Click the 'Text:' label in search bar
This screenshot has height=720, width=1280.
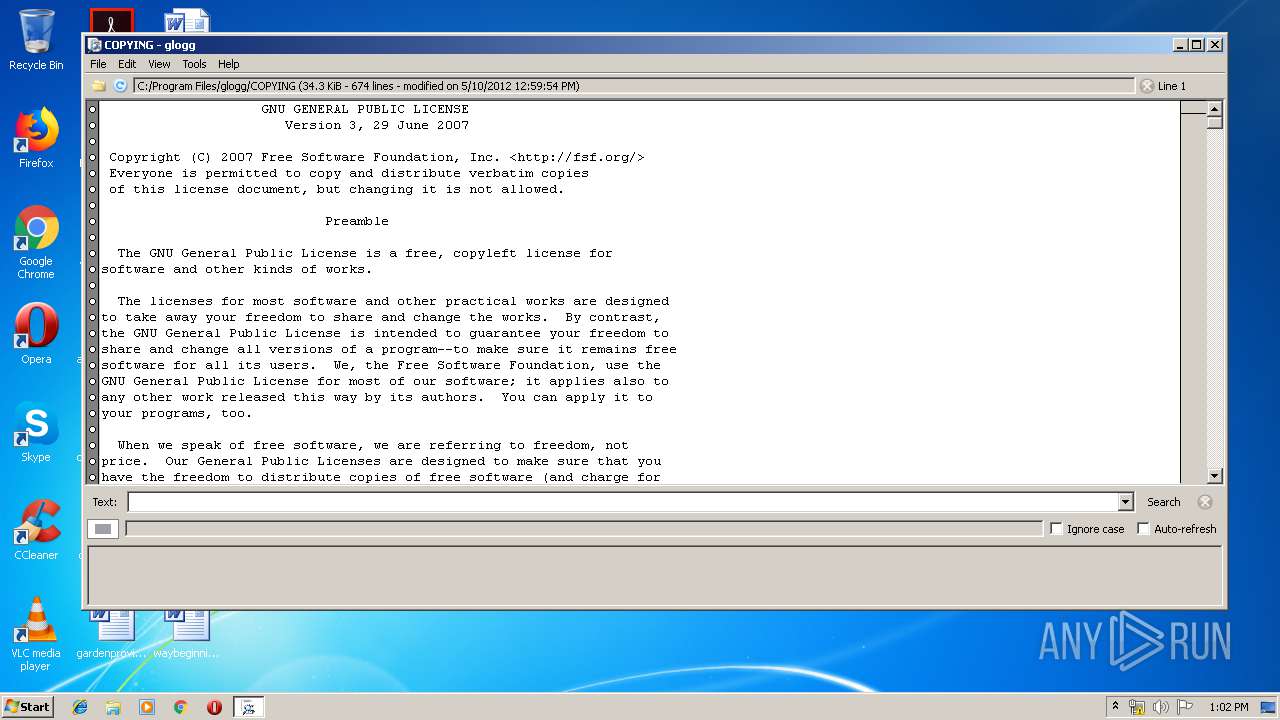pyautogui.click(x=104, y=502)
